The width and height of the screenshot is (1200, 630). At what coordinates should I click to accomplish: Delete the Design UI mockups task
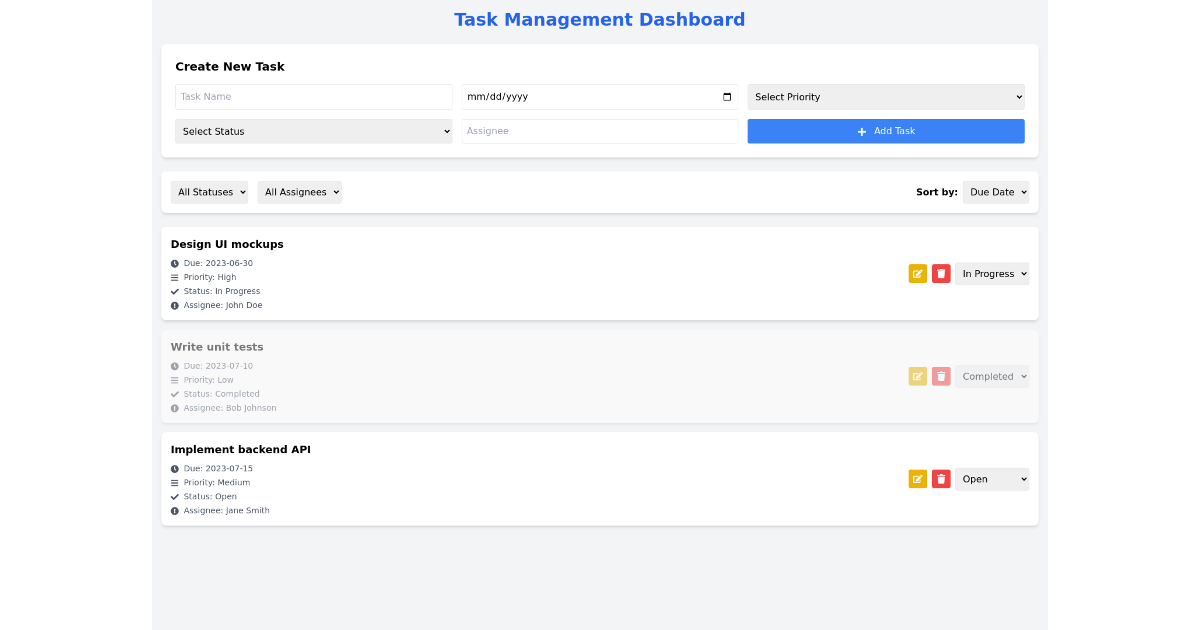[941, 274]
